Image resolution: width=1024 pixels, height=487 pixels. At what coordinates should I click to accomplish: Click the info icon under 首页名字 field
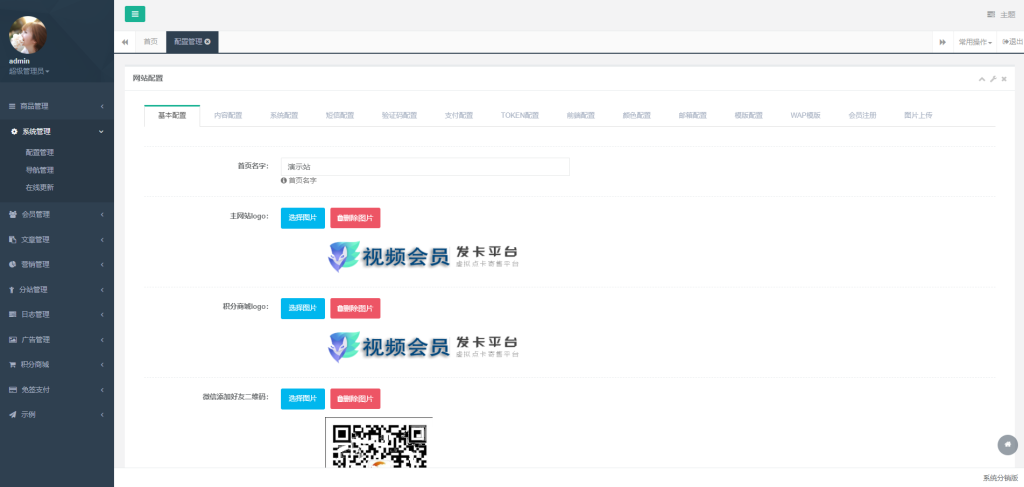(284, 180)
